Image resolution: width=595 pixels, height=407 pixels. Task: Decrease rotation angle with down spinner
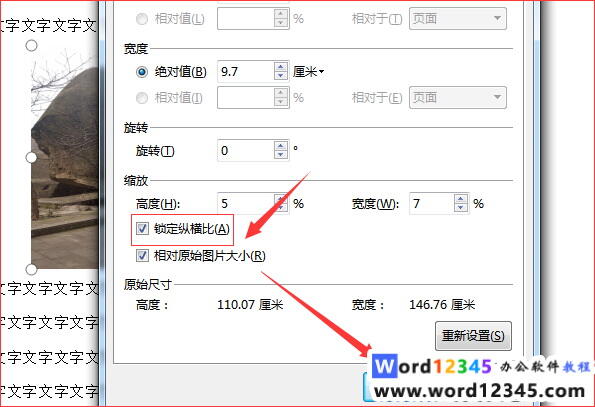pos(280,155)
